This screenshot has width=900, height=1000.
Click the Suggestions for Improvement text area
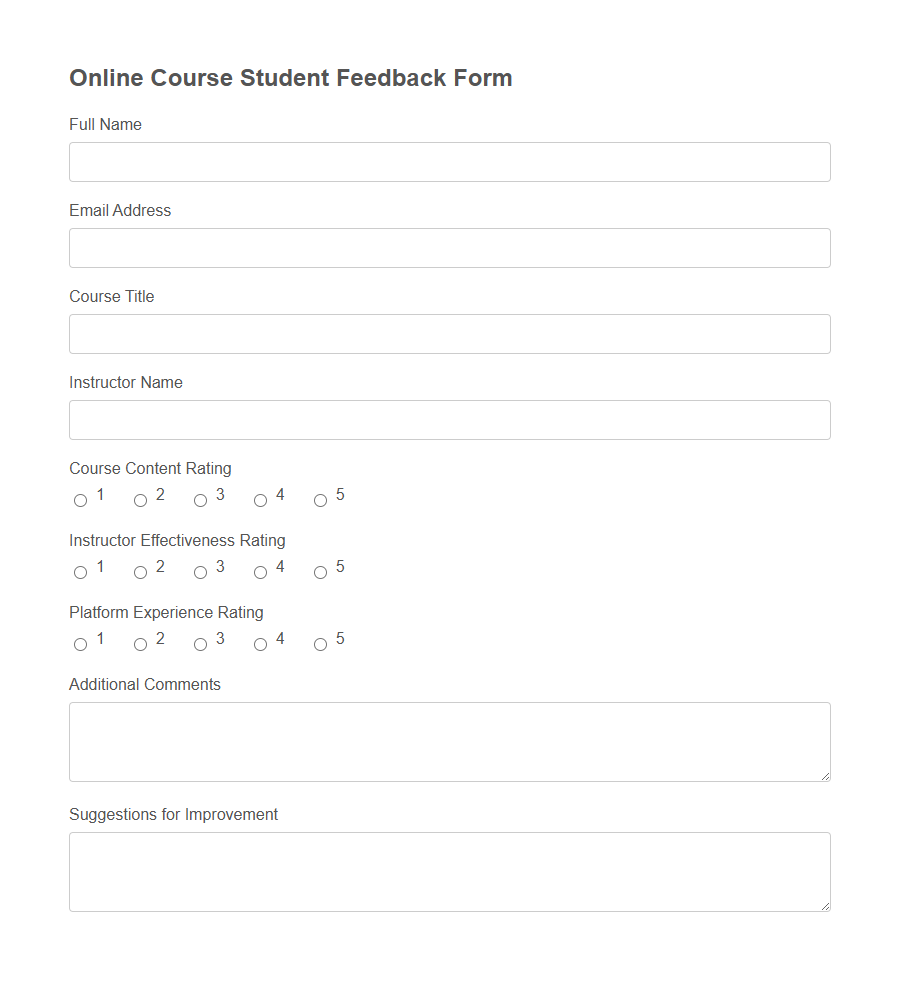449,870
